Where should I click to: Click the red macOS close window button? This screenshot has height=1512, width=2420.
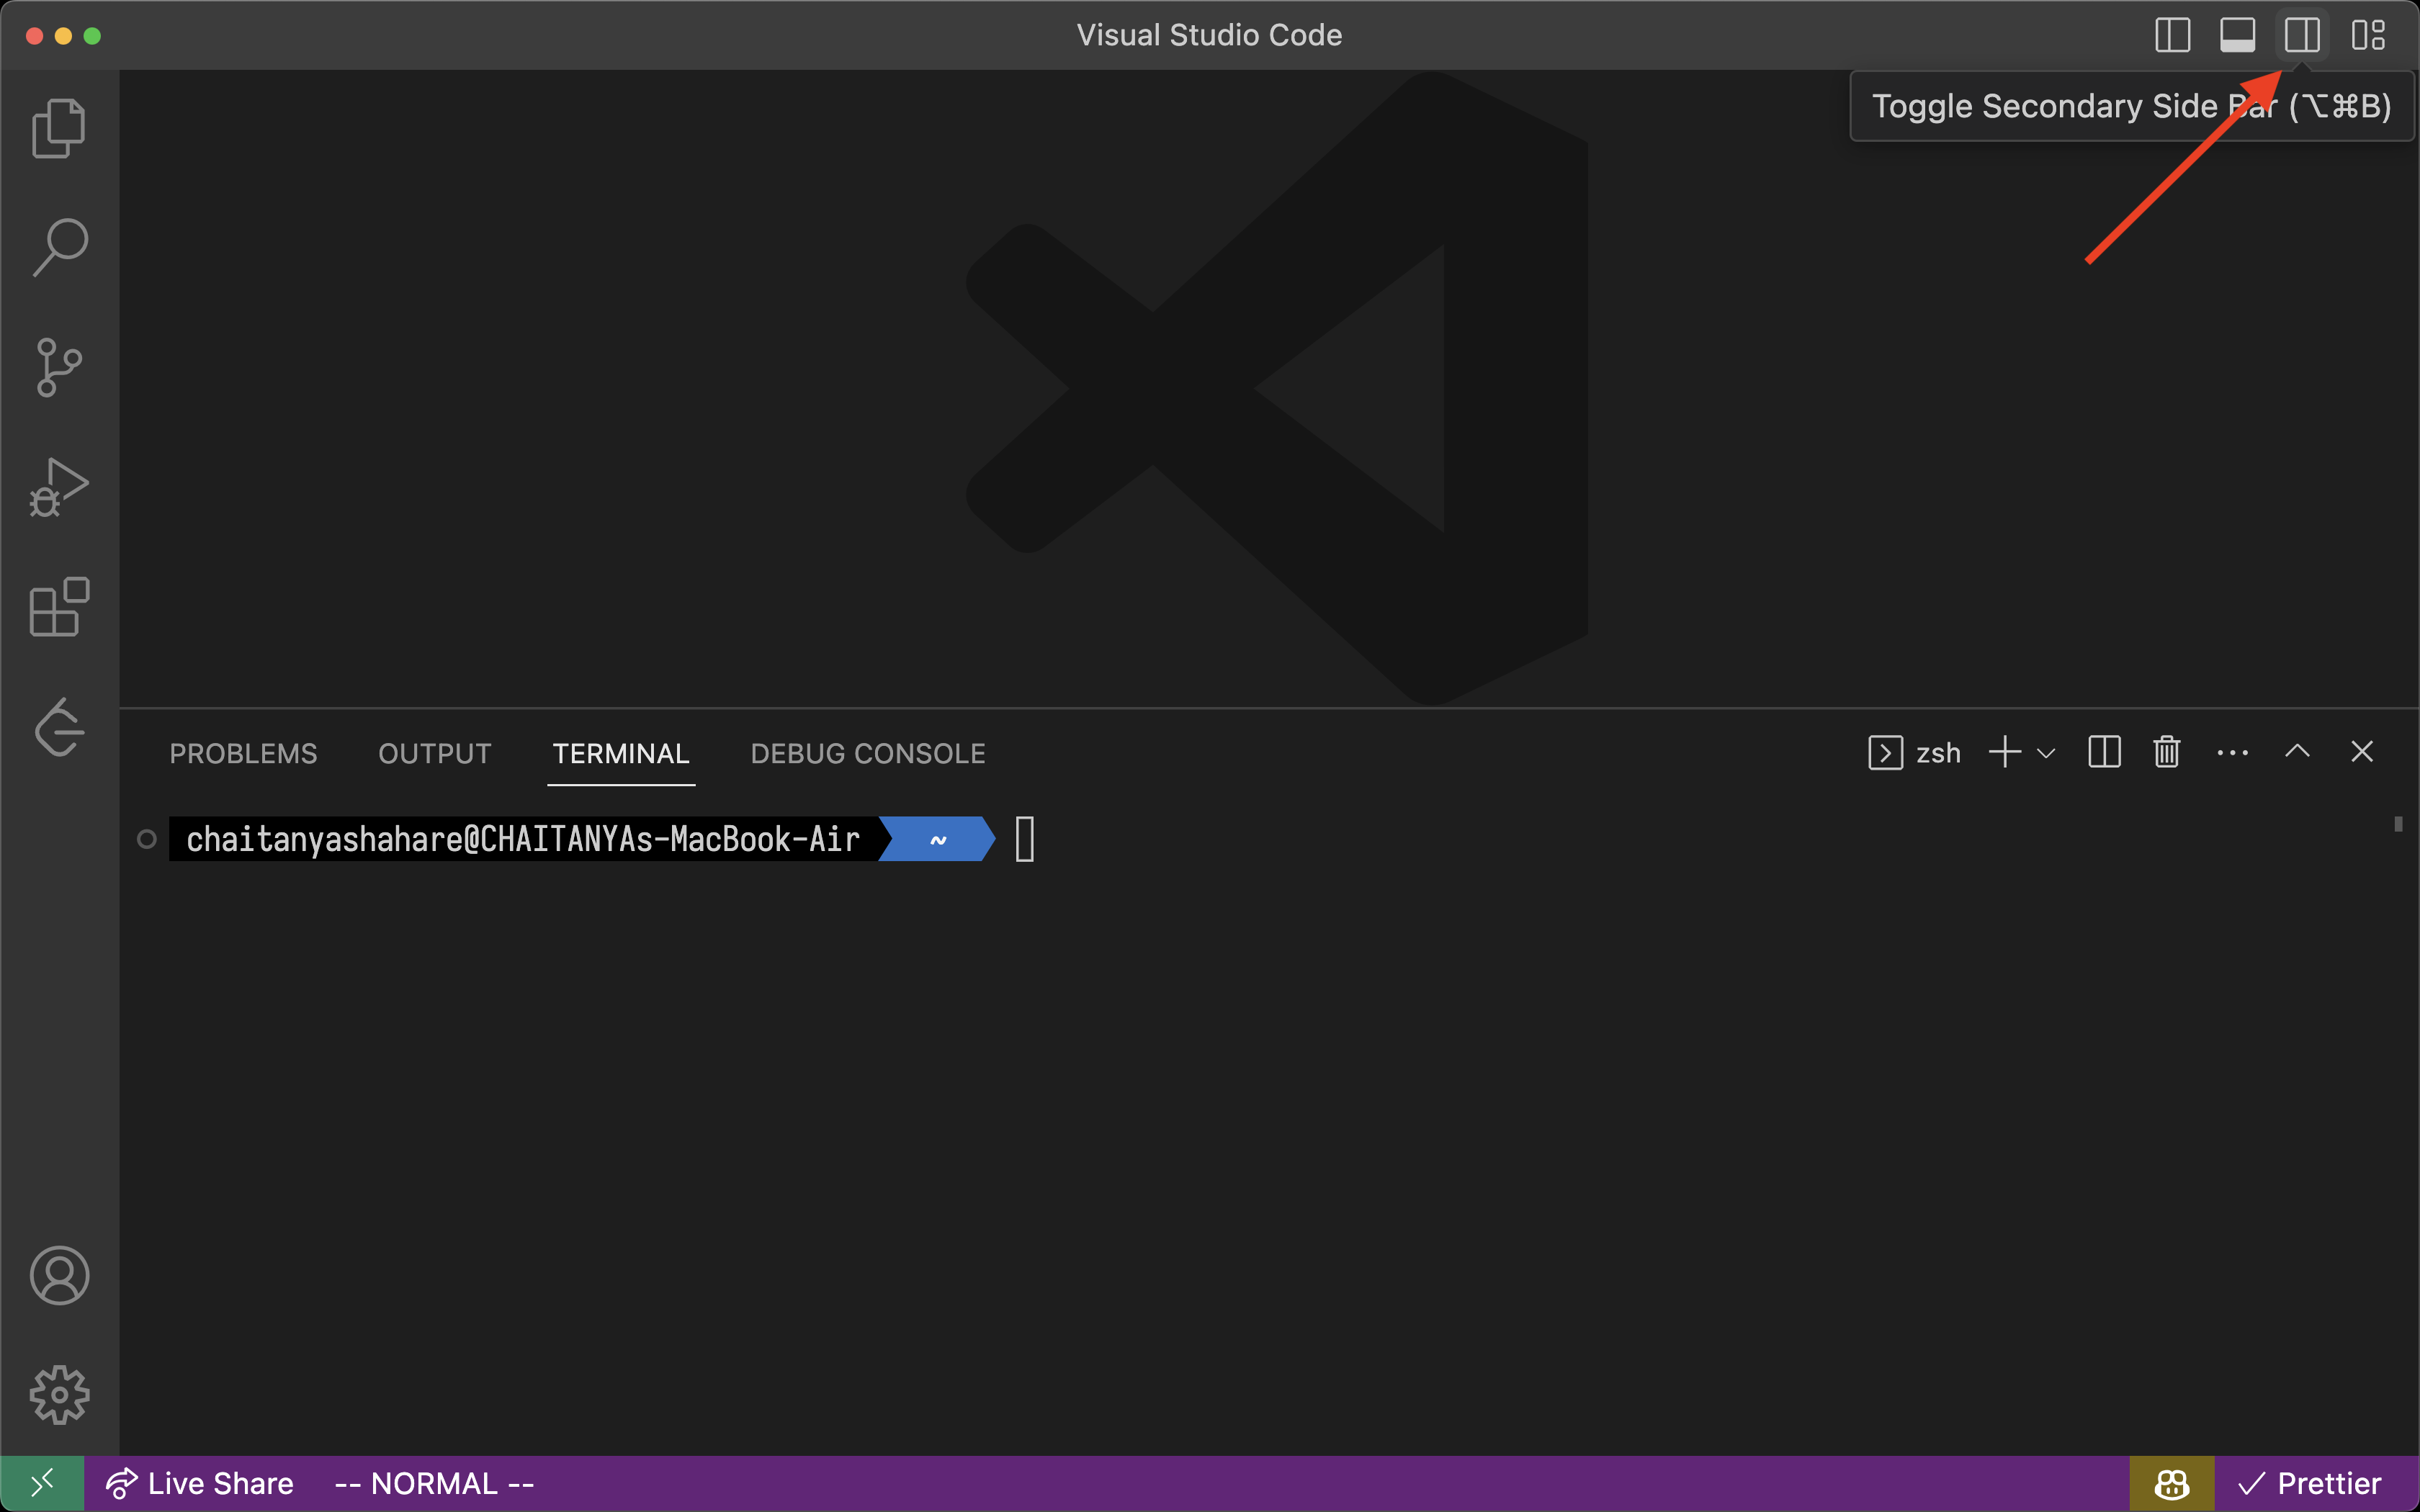coord(34,36)
